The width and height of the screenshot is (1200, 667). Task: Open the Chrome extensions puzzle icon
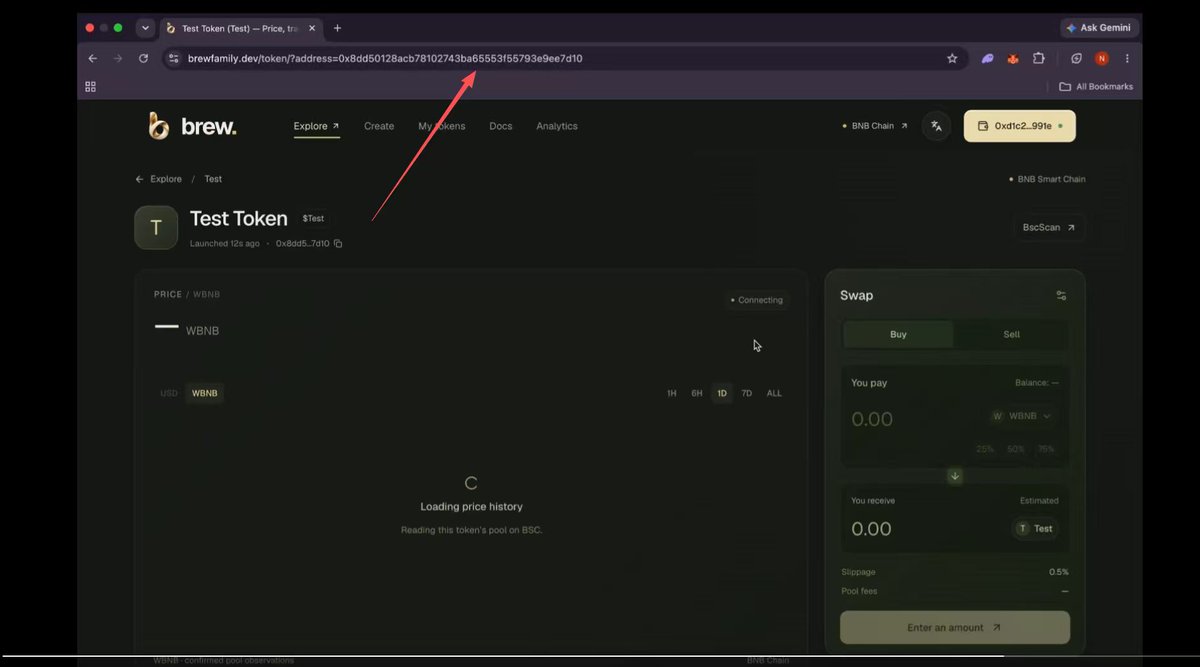(x=1039, y=59)
